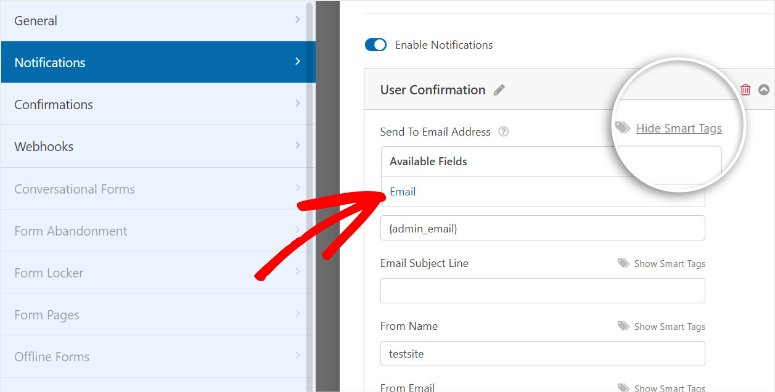Click the chevron beside Form Pages
Screen dimensions: 775x392
point(298,314)
